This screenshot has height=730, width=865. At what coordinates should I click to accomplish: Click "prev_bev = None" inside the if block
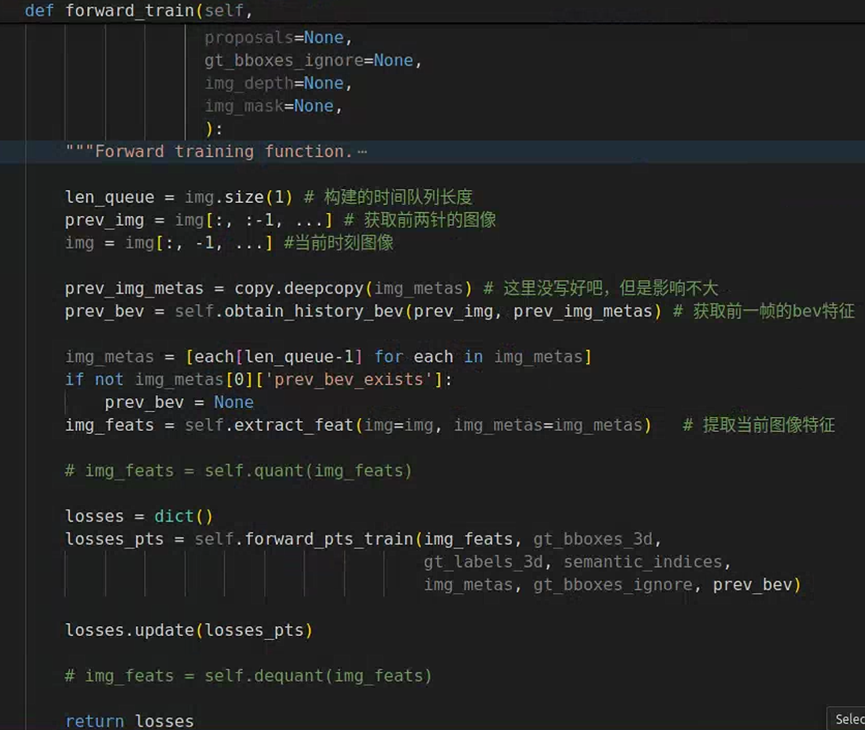point(178,402)
